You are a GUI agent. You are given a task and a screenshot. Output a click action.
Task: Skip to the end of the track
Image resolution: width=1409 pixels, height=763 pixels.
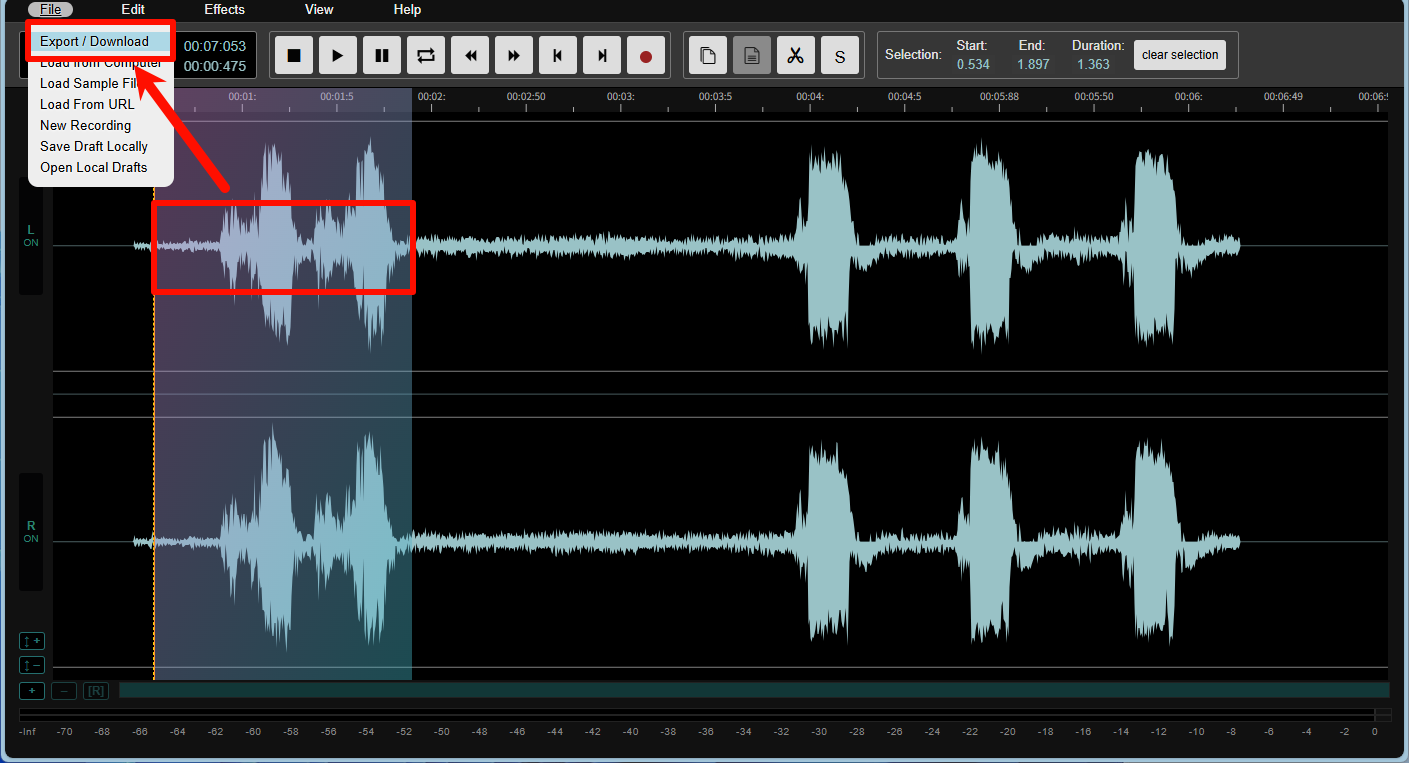tap(602, 56)
